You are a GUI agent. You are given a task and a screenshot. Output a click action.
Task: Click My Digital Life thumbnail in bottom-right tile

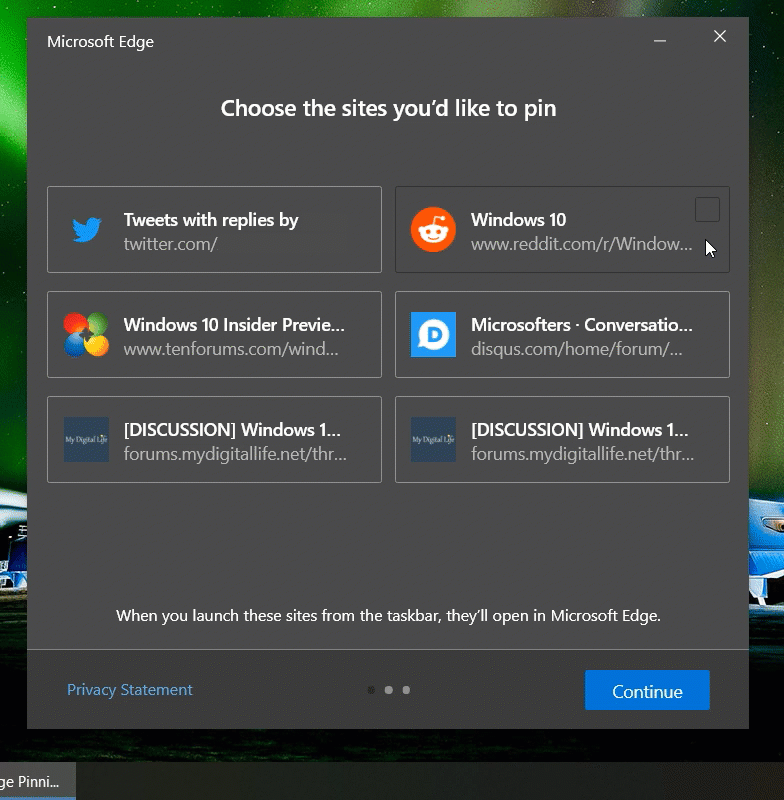(x=433, y=440)
